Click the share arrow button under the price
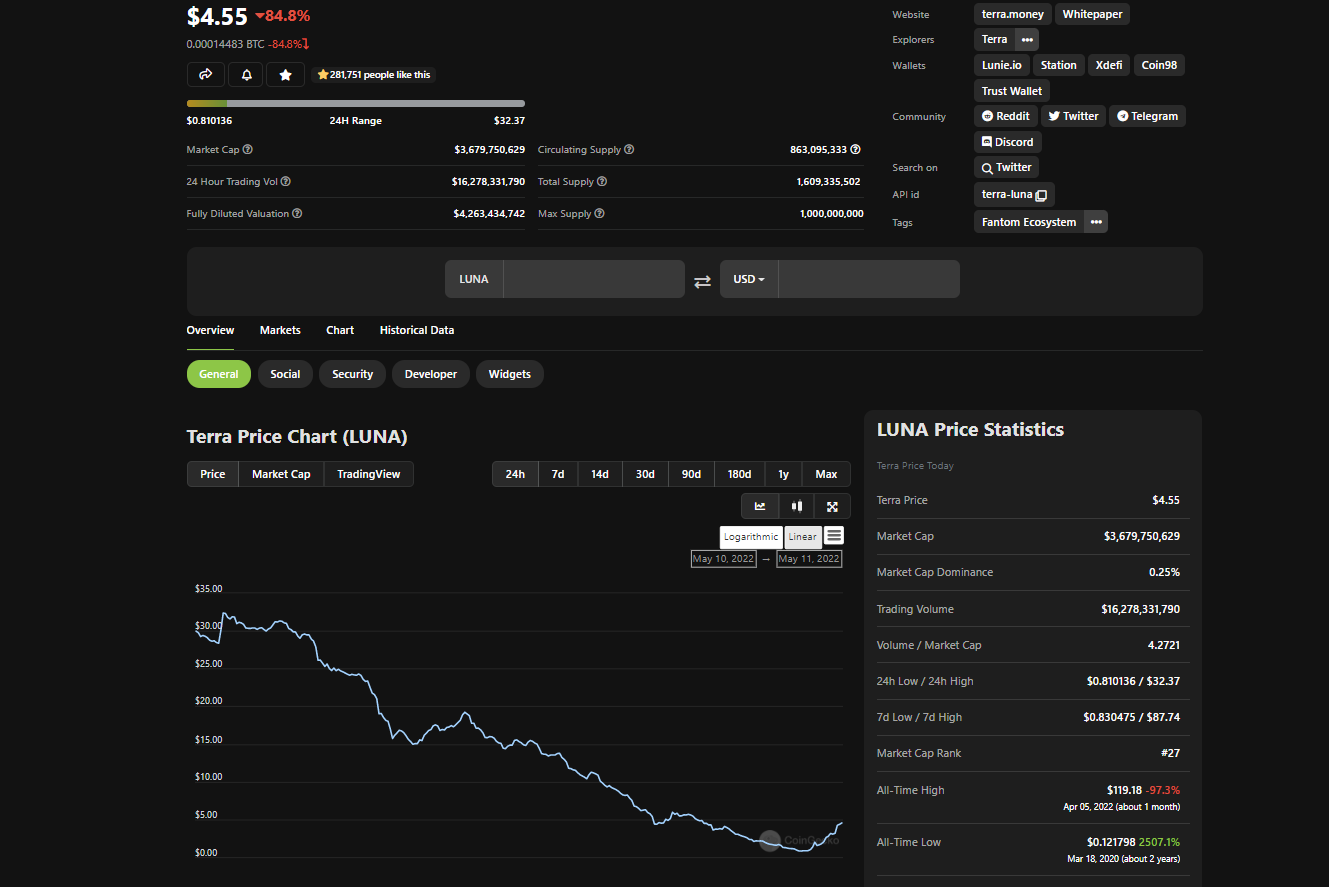Viewport: 1329px width, 887px height. pyautogui.click(x=206, y=74)
